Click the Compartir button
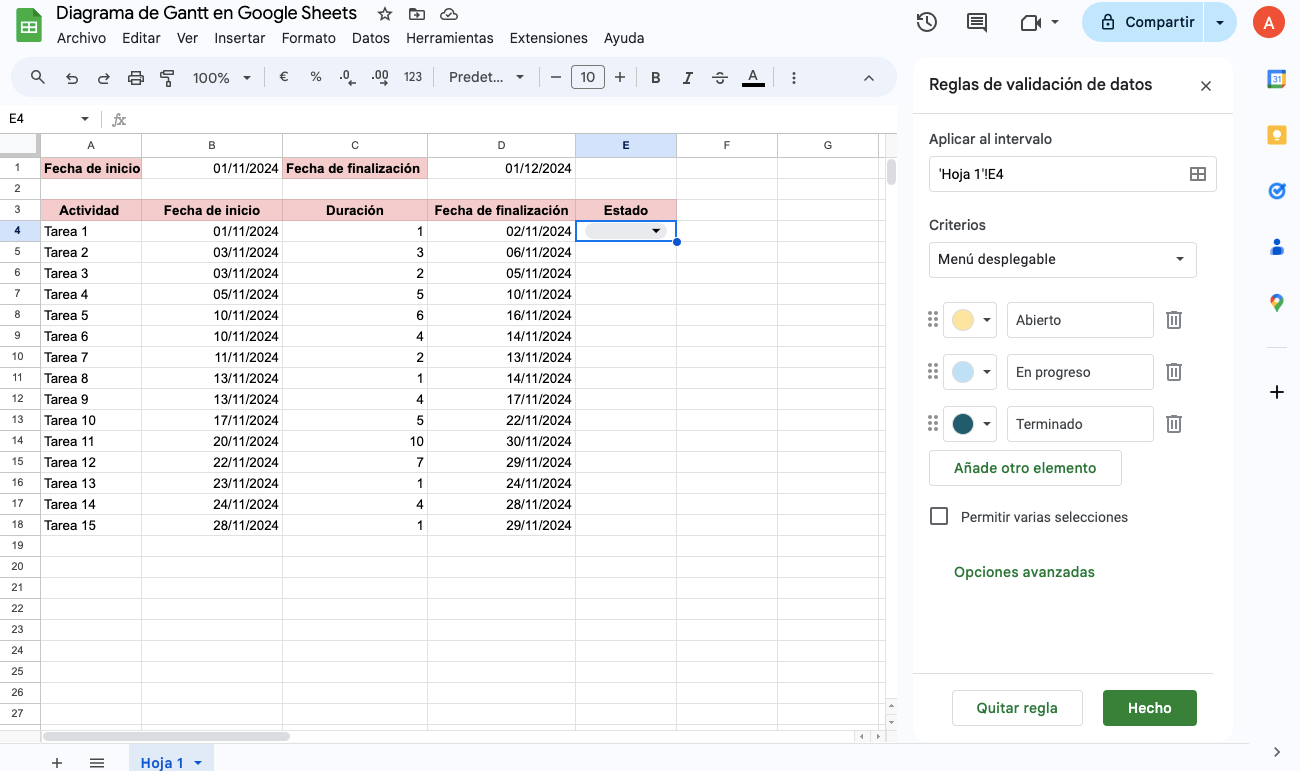 (1143, 22)
